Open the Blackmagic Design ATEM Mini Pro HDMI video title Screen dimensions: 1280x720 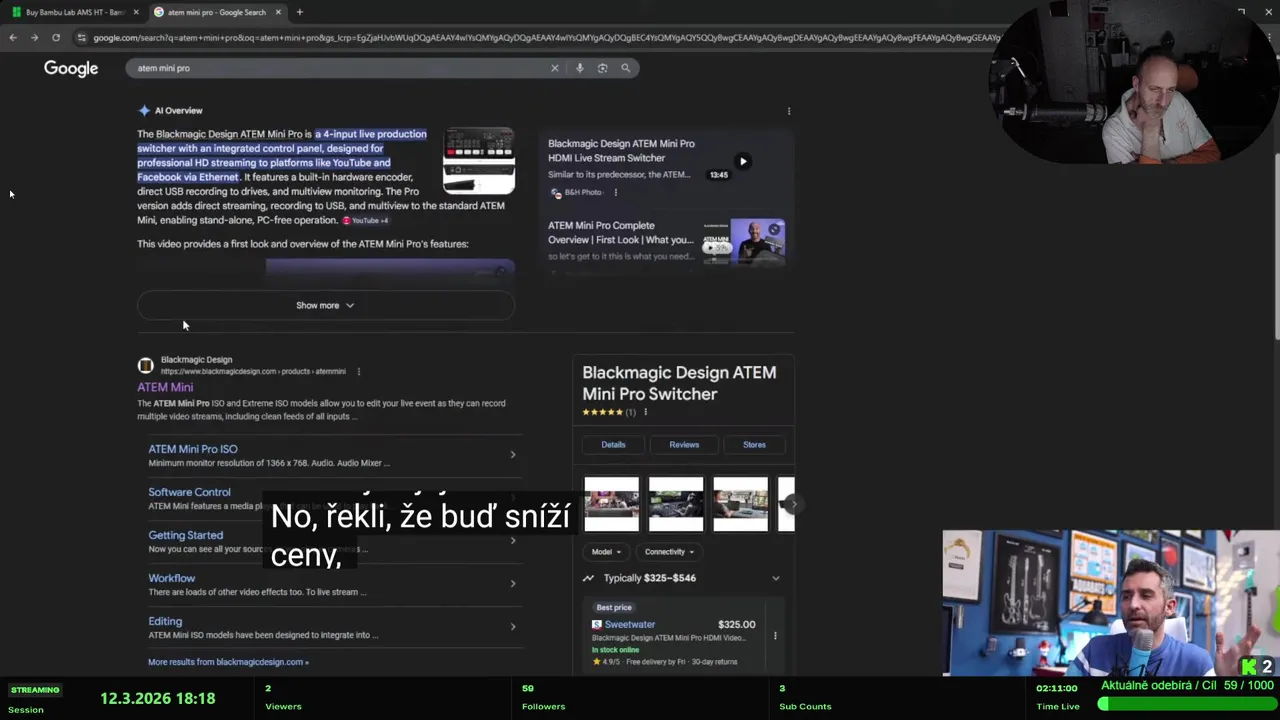pyautogui.click(x=621, y=150)
